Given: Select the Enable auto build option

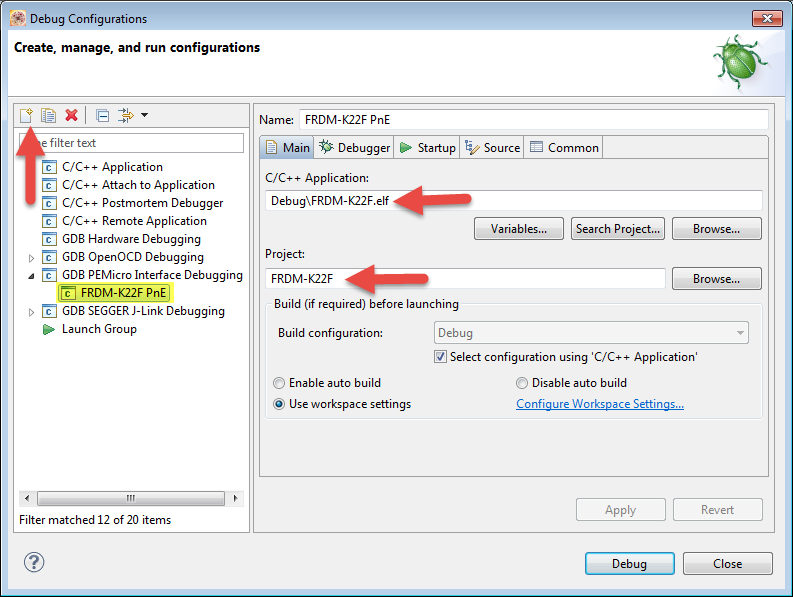Looking at the screenshot, I should (280, 383).
